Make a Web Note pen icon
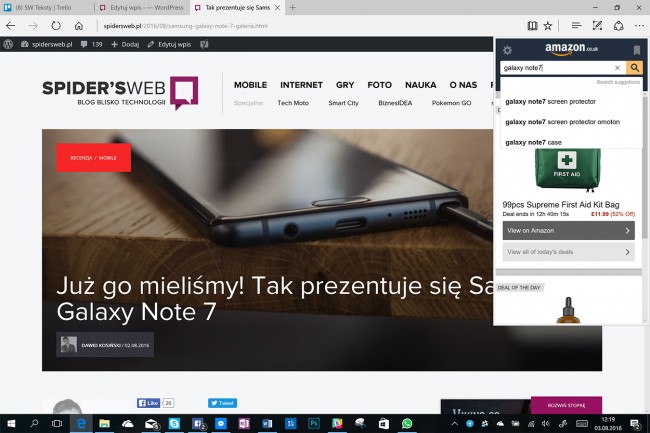This screenshot has width=650, height=433. (x=597, y=26)
